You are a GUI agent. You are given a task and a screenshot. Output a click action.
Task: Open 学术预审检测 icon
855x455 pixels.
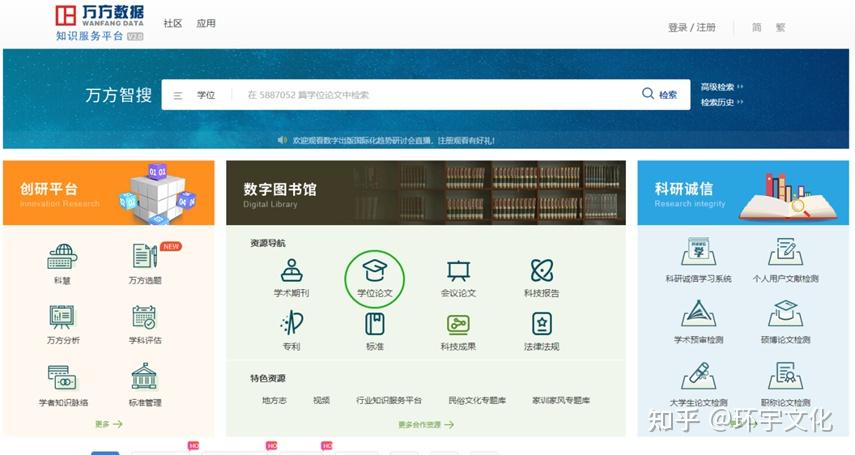(699, 313)
